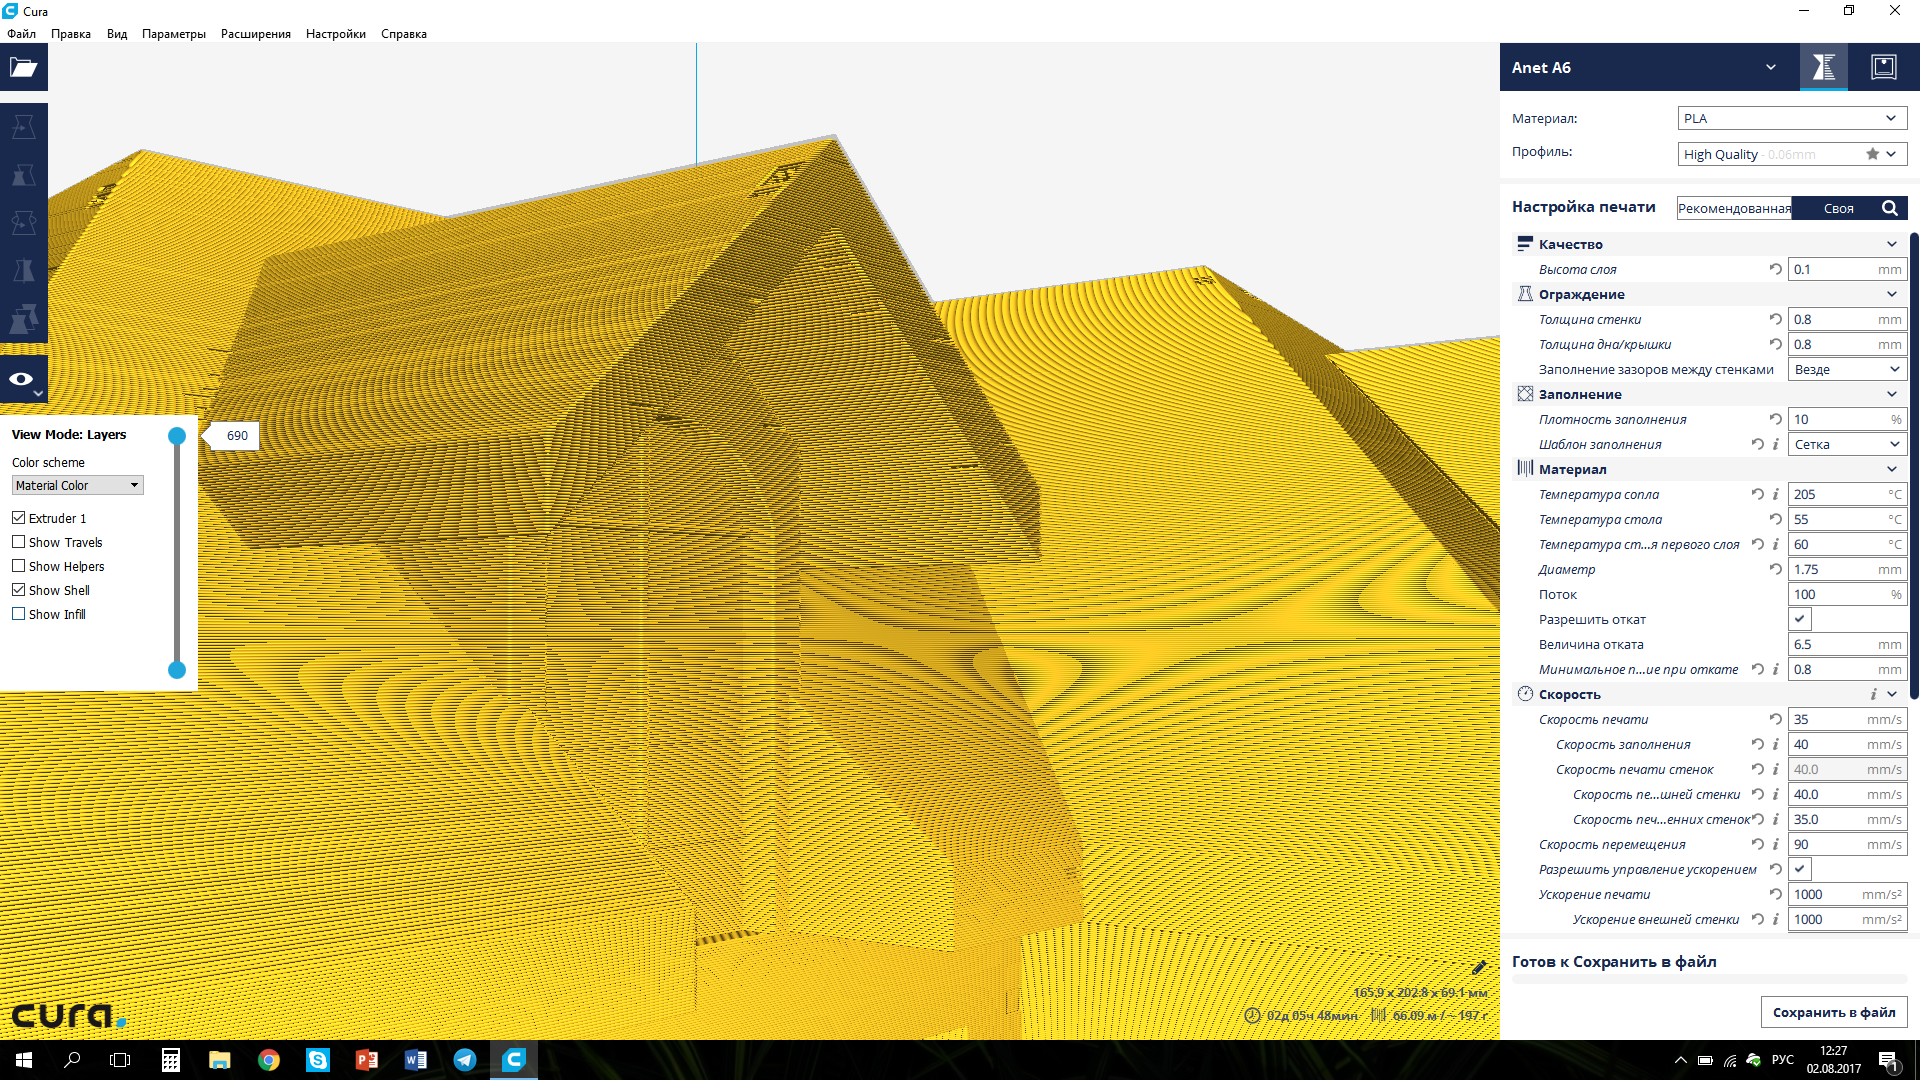The width and height of the screenshot is (1920, 1080).
Task: Click the Telegram icon in the taskbar
Action: [465, 1060]
